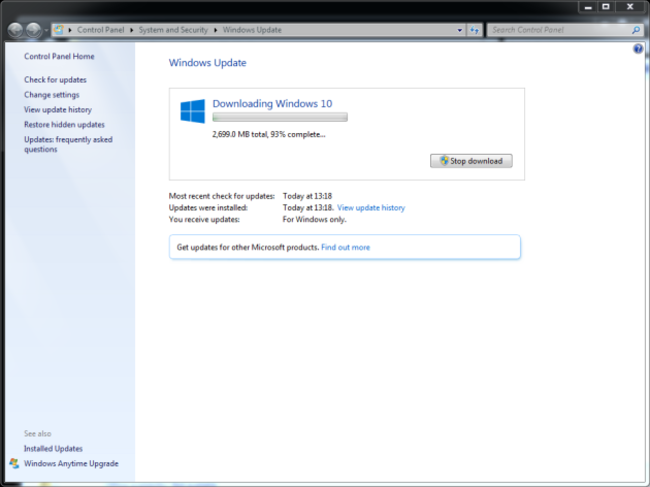This screenshot has width=650, height=487.
Task: Minimize the Windows Update window
Action: coord(588,7)
